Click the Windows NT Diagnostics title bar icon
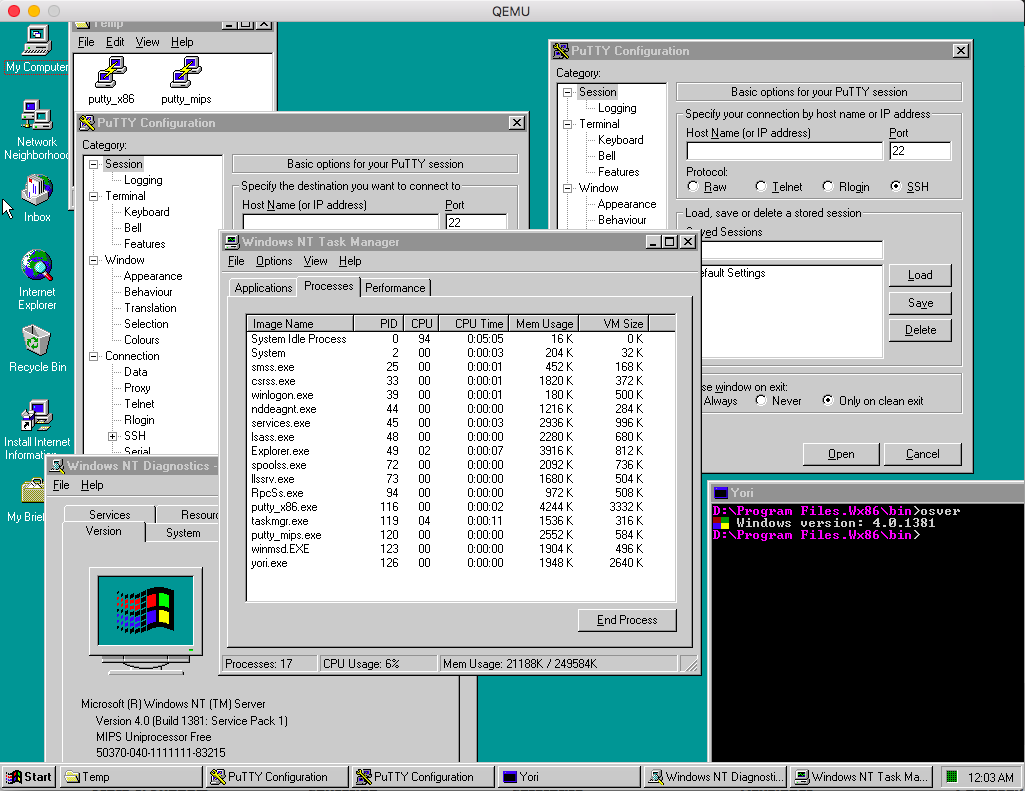Viewport: 1025px width, 791px height. tap(58, 466)
